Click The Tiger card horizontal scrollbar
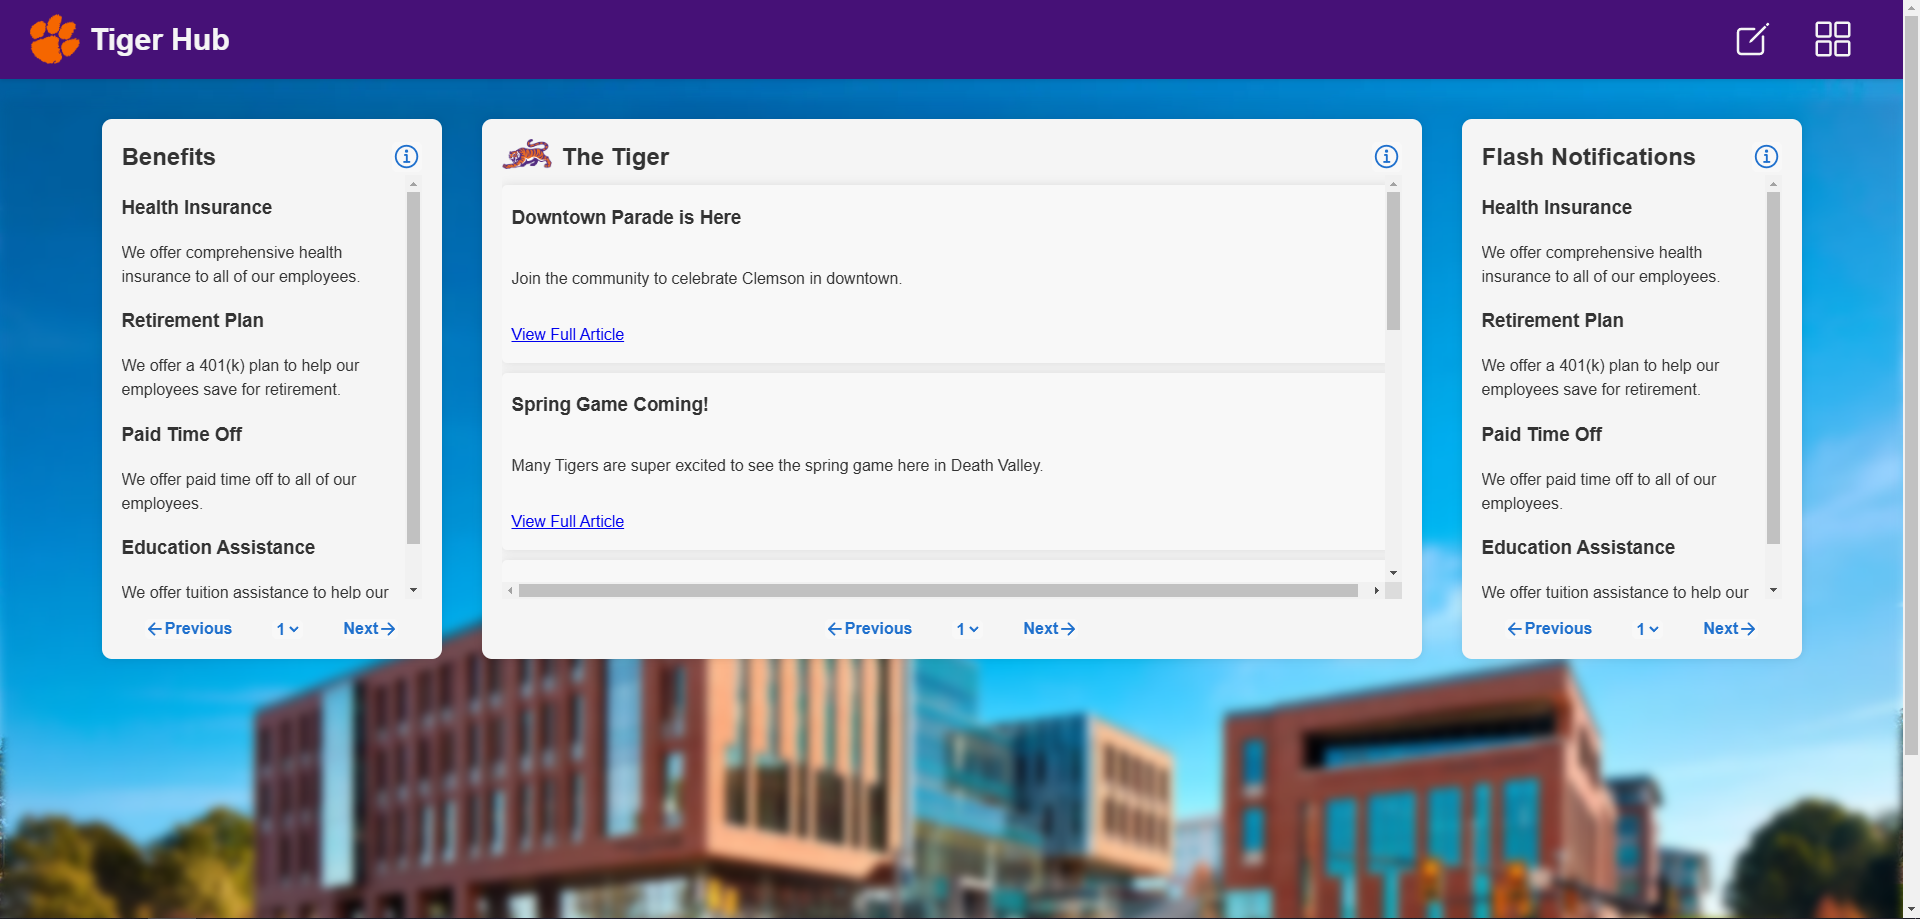 [938, 591]
